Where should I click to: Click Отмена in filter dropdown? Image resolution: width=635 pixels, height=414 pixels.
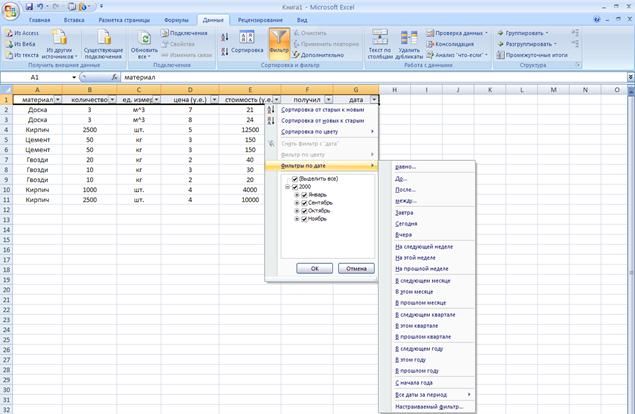pos(356,269)
